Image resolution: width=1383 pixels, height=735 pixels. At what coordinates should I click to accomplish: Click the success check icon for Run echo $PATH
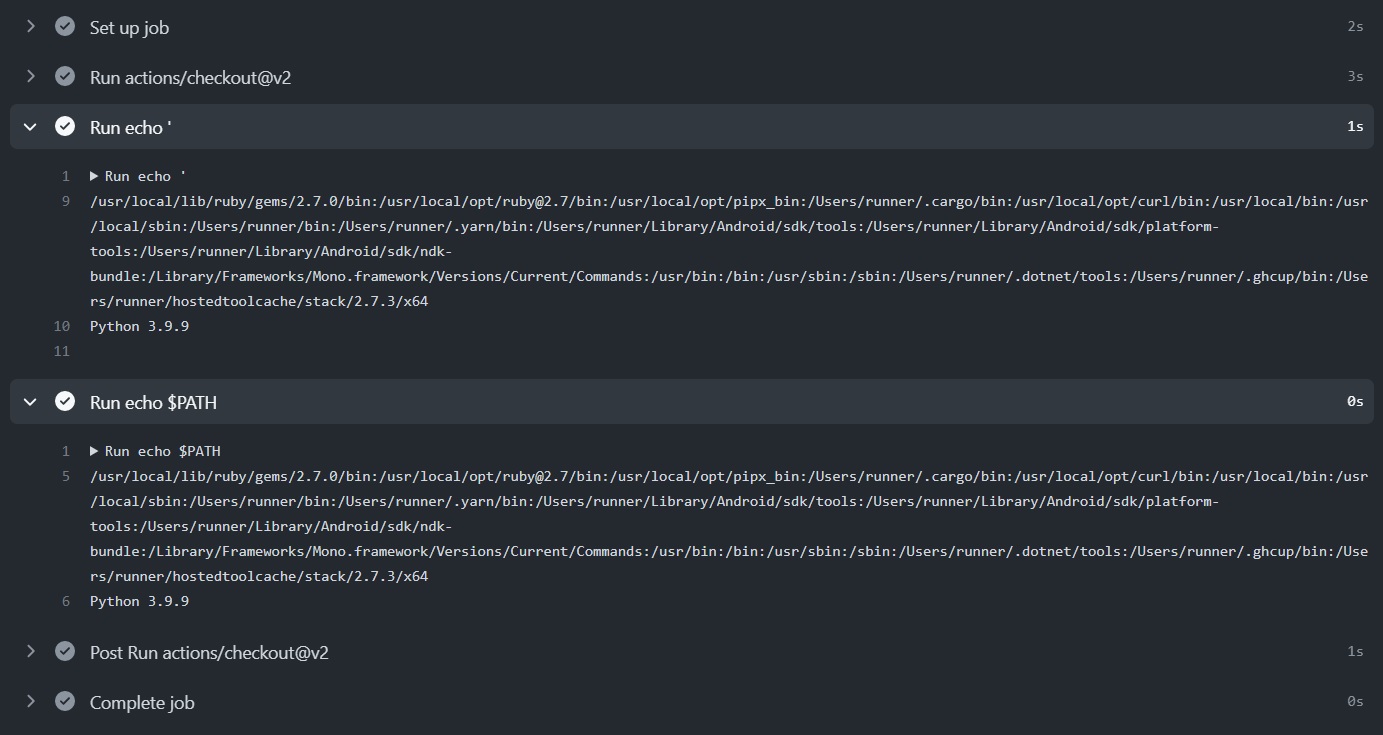point(65,402)
